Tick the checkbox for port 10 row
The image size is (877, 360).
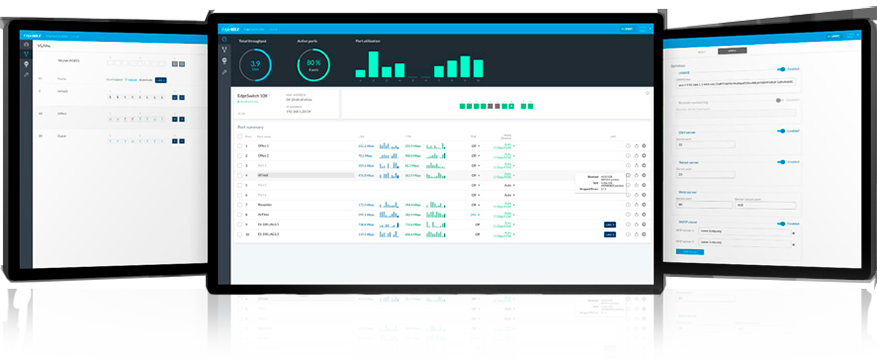pos(240,234)
